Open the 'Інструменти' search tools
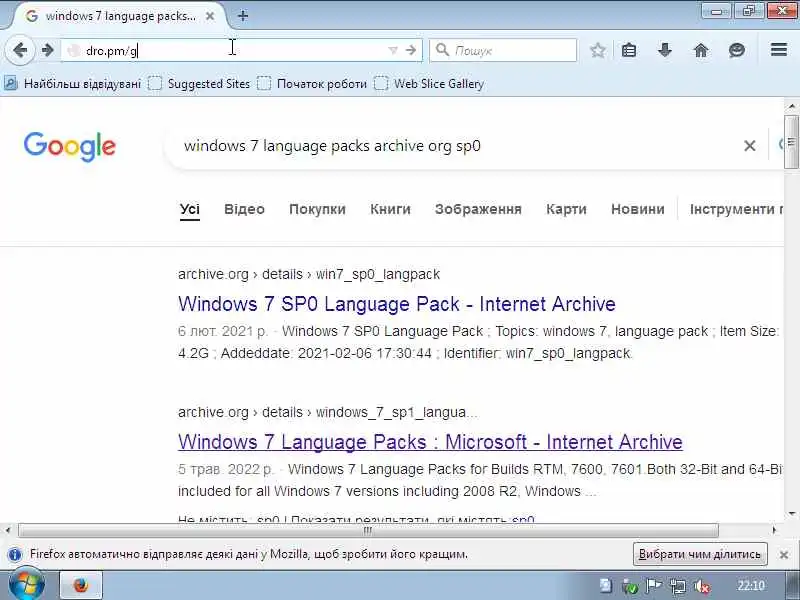 click(736, 209)
